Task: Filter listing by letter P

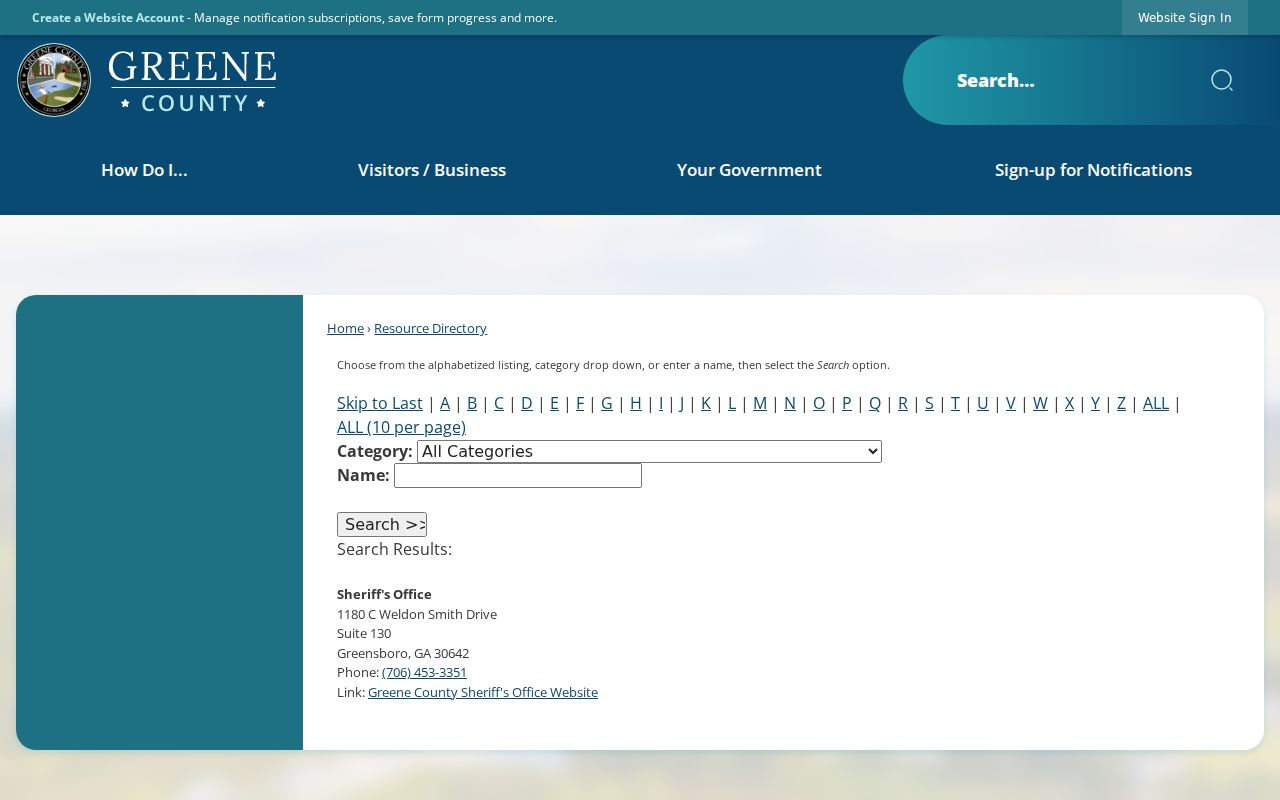Action: [847, 403]
